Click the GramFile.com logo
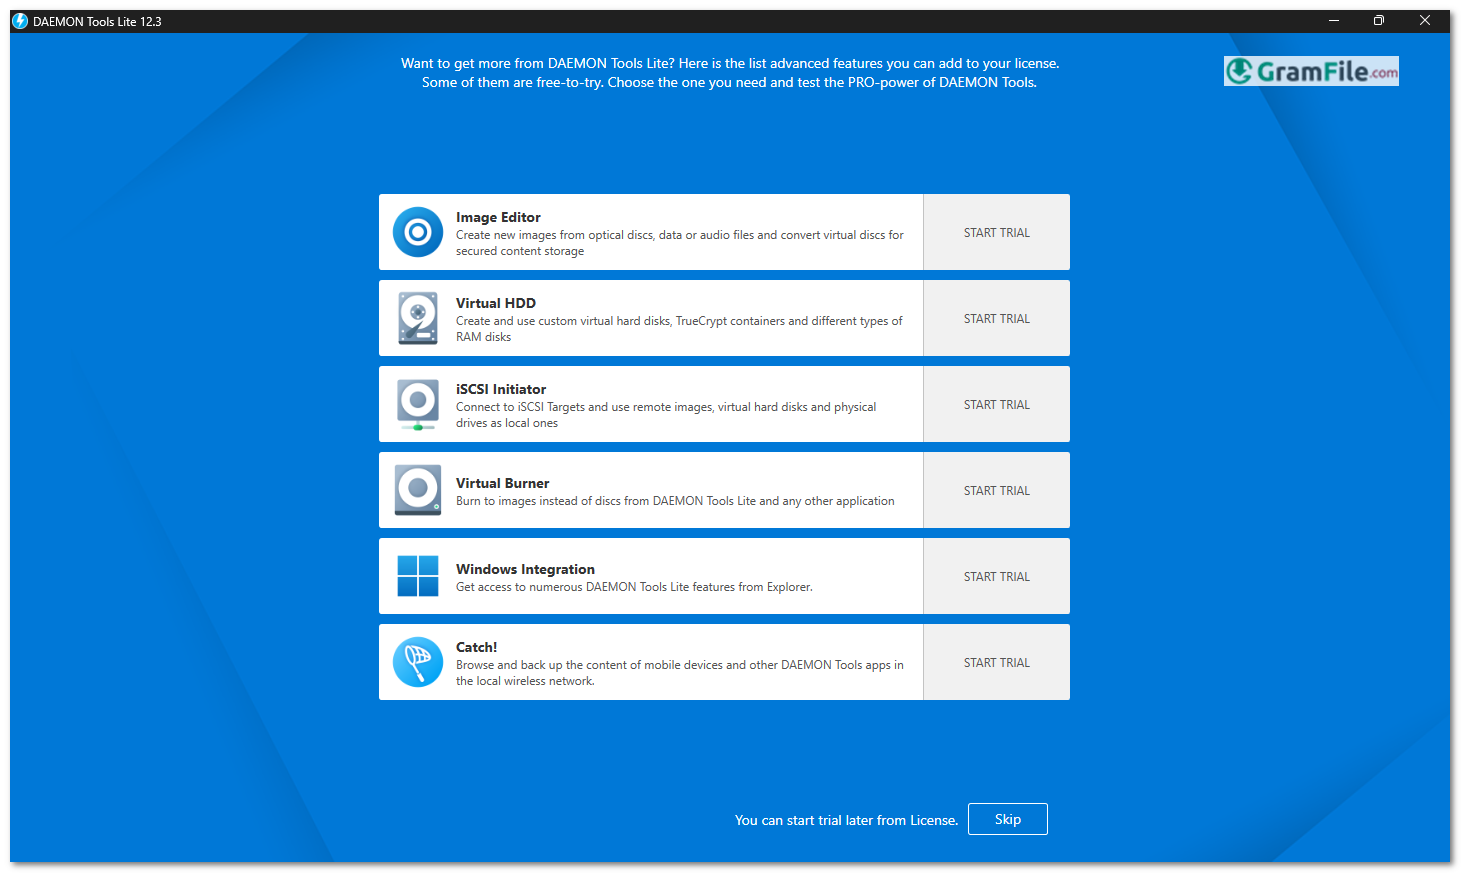This screenshot has width=1461, height=873. click(1310, 71)
